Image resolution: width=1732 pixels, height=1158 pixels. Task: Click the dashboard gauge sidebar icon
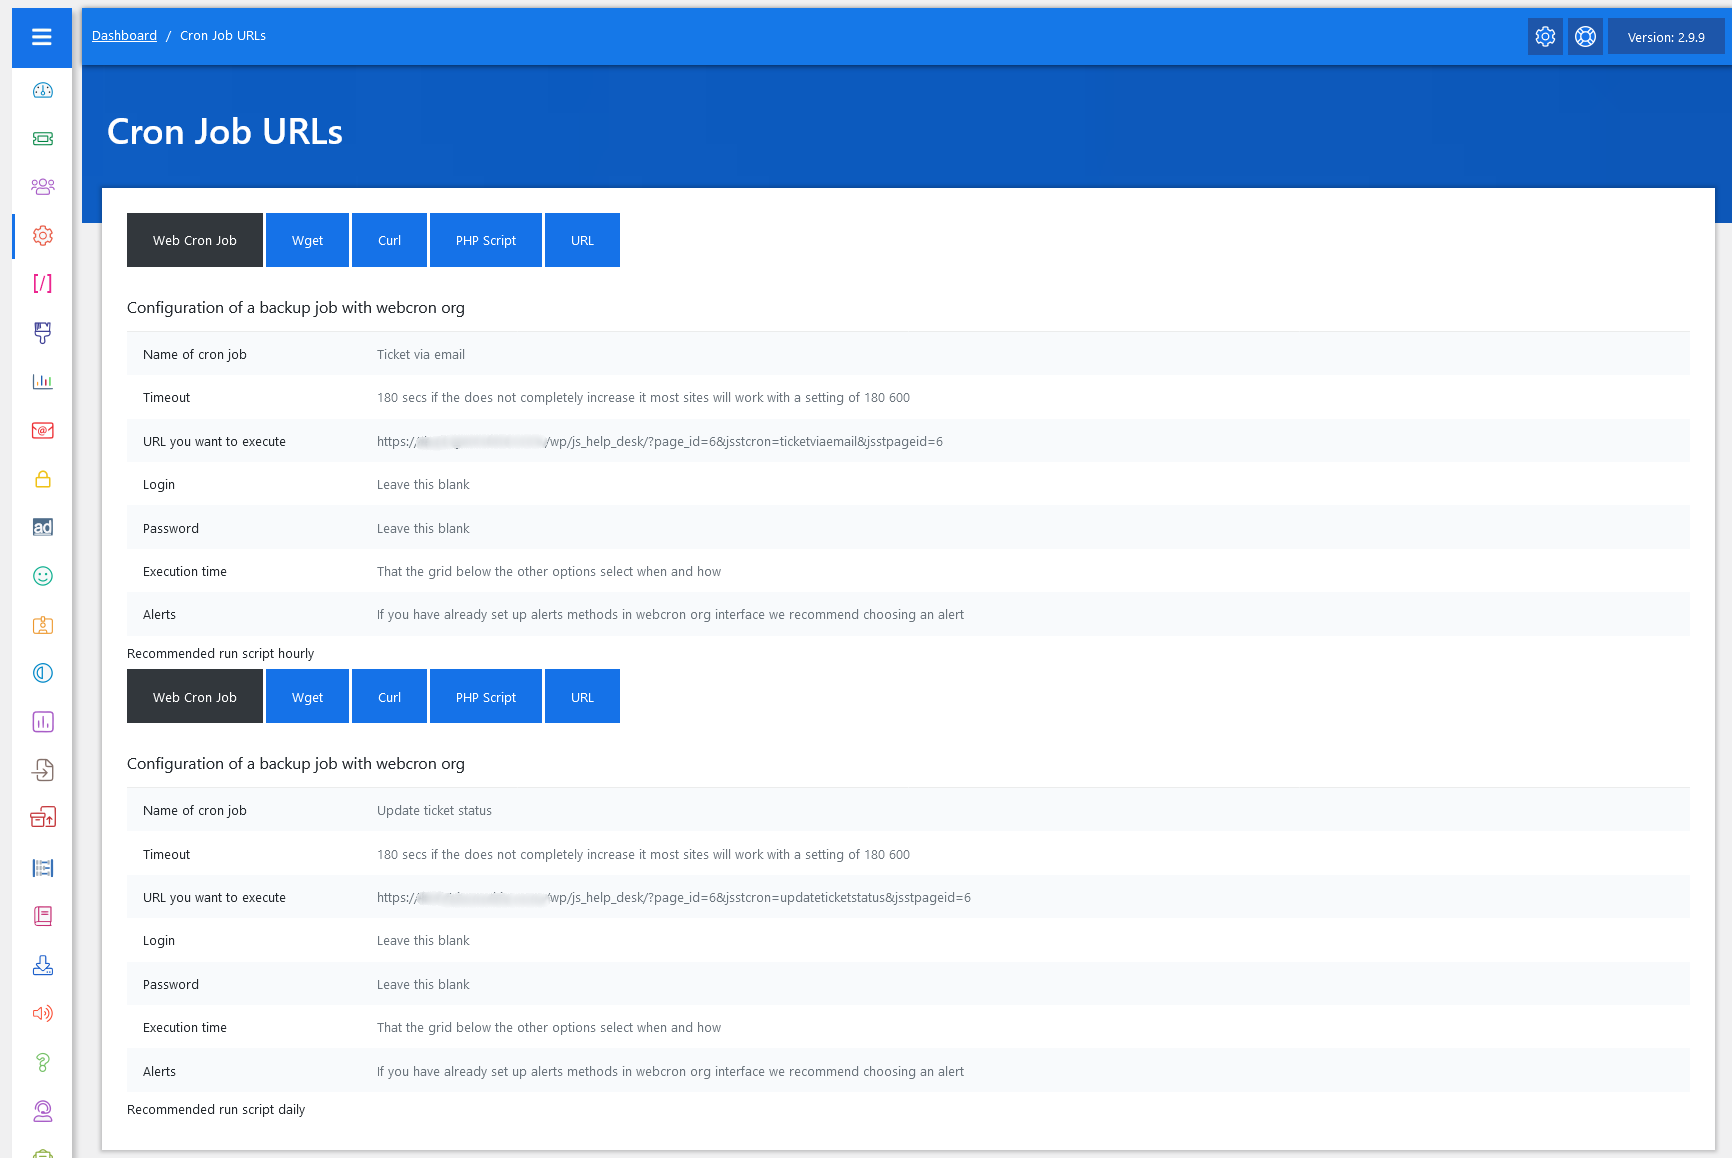coord(42,91)
